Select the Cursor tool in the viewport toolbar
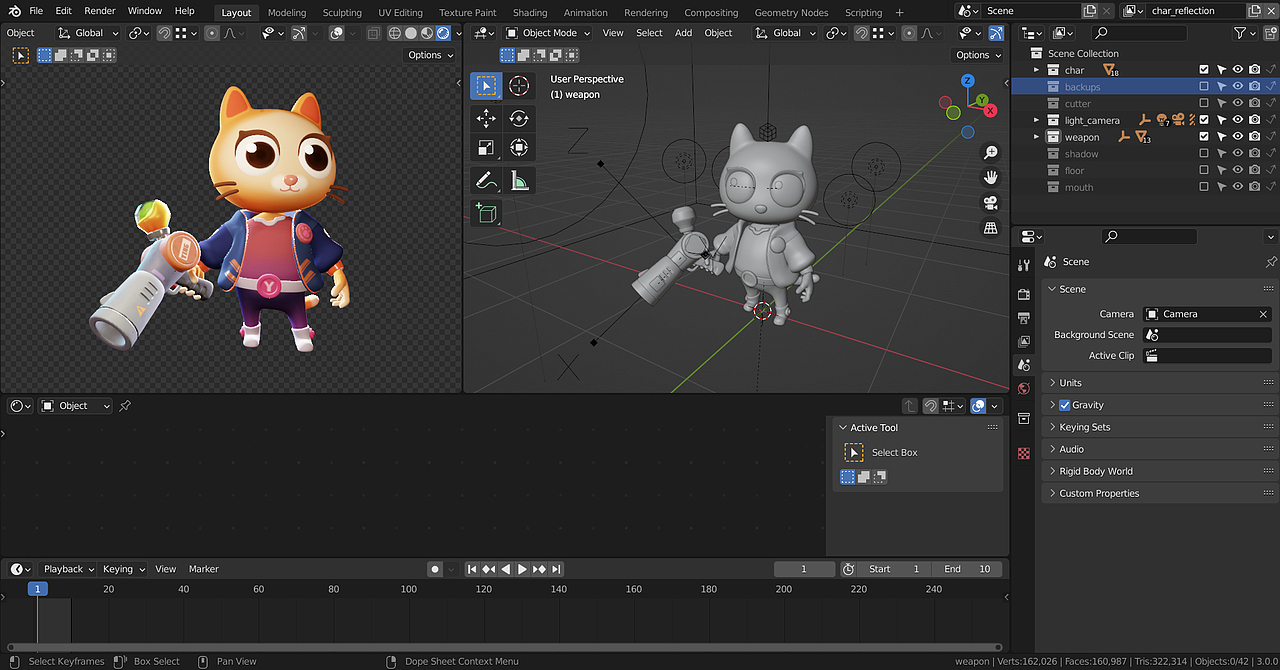 tap(518, 86)
